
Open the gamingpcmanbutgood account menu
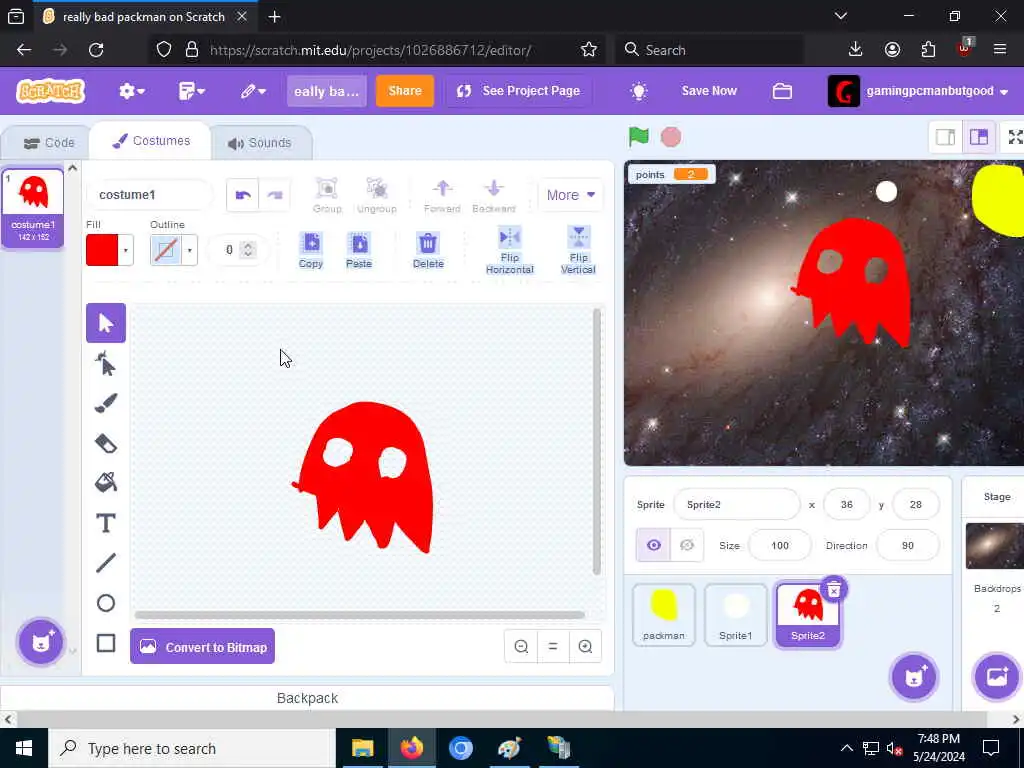pos(918,91)
